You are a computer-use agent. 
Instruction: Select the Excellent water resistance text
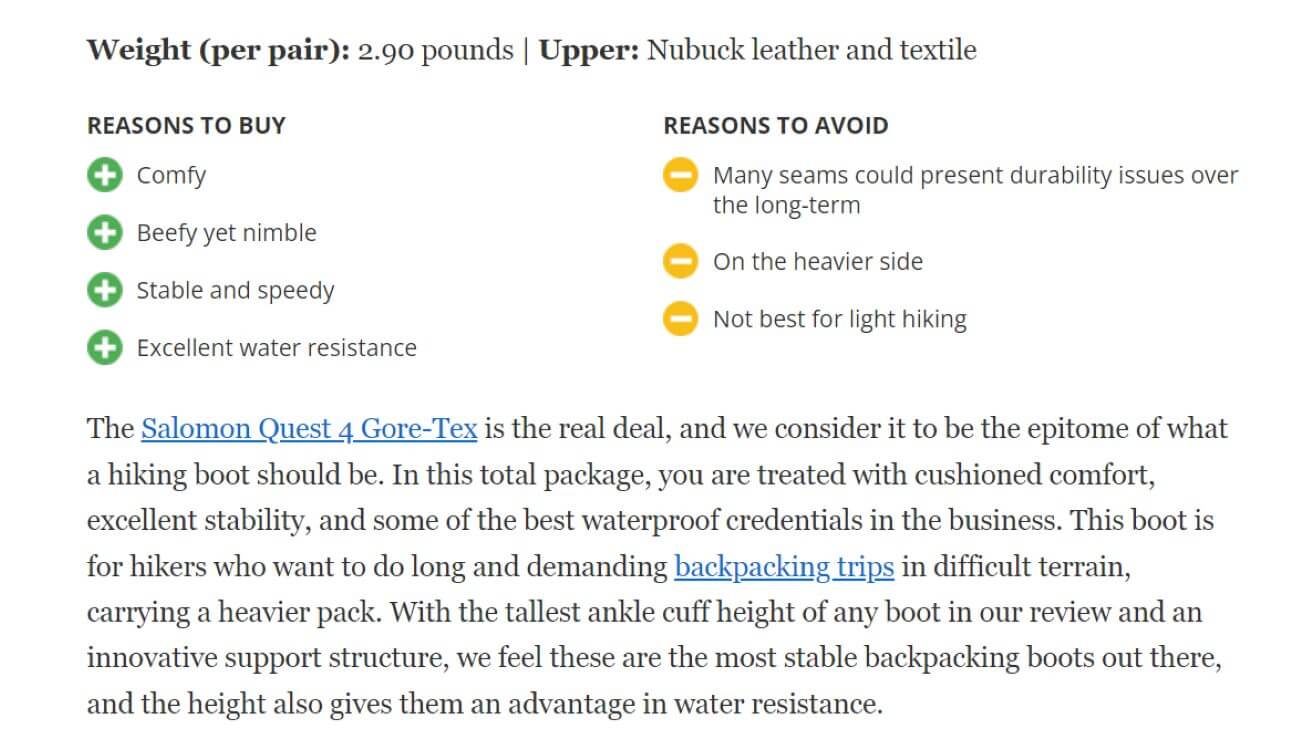pos(277,348)
